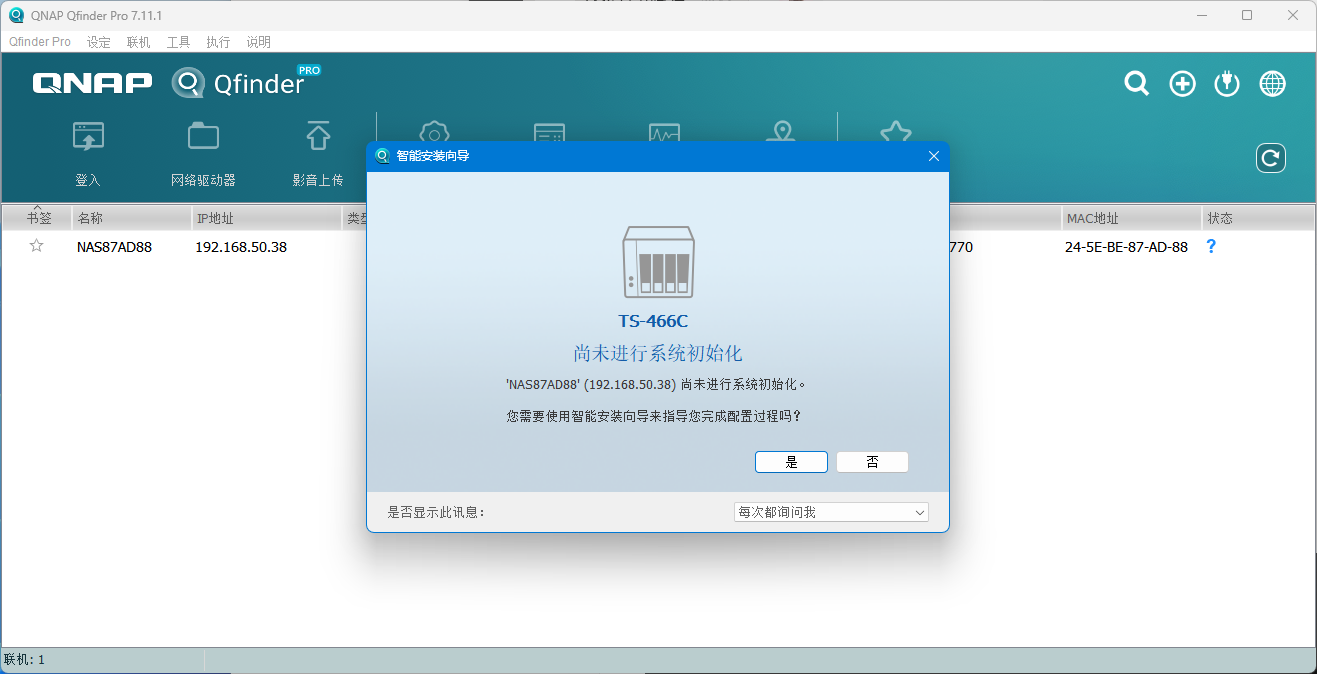Click IP address 192.168.50.38 cell
This screenshot has height=674, width=1317.
(x=241, y=247)
